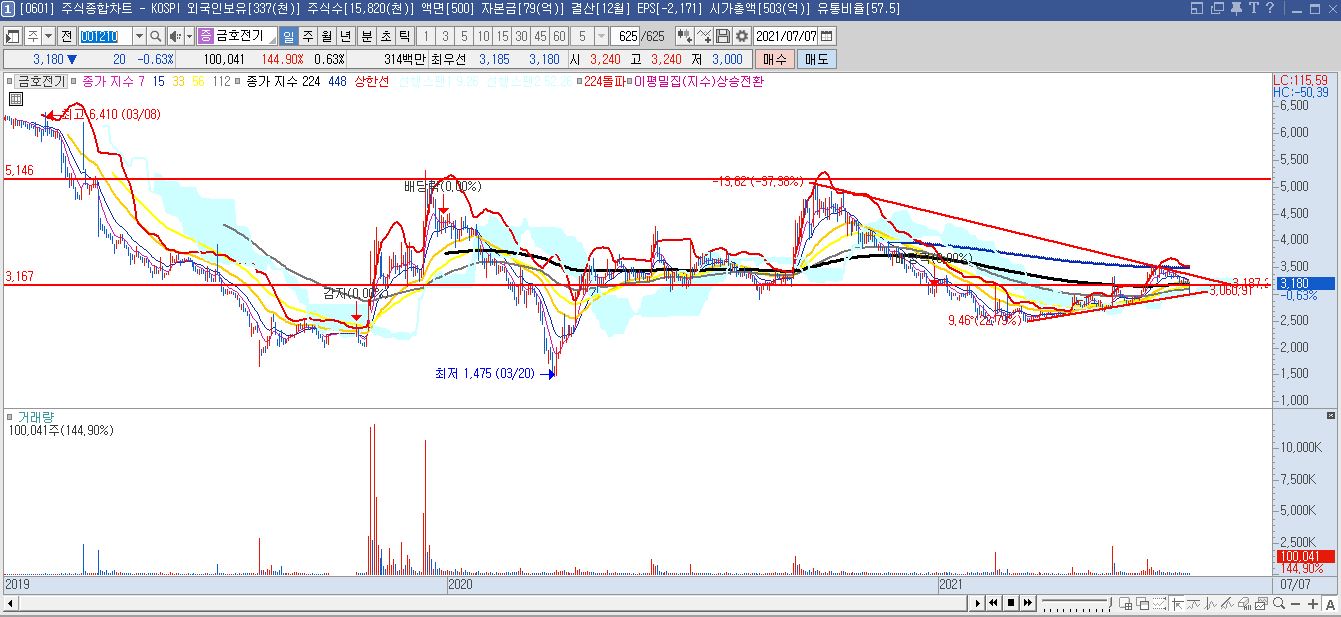
Task: Click the font size T icon
Action: click(1252, 8)
